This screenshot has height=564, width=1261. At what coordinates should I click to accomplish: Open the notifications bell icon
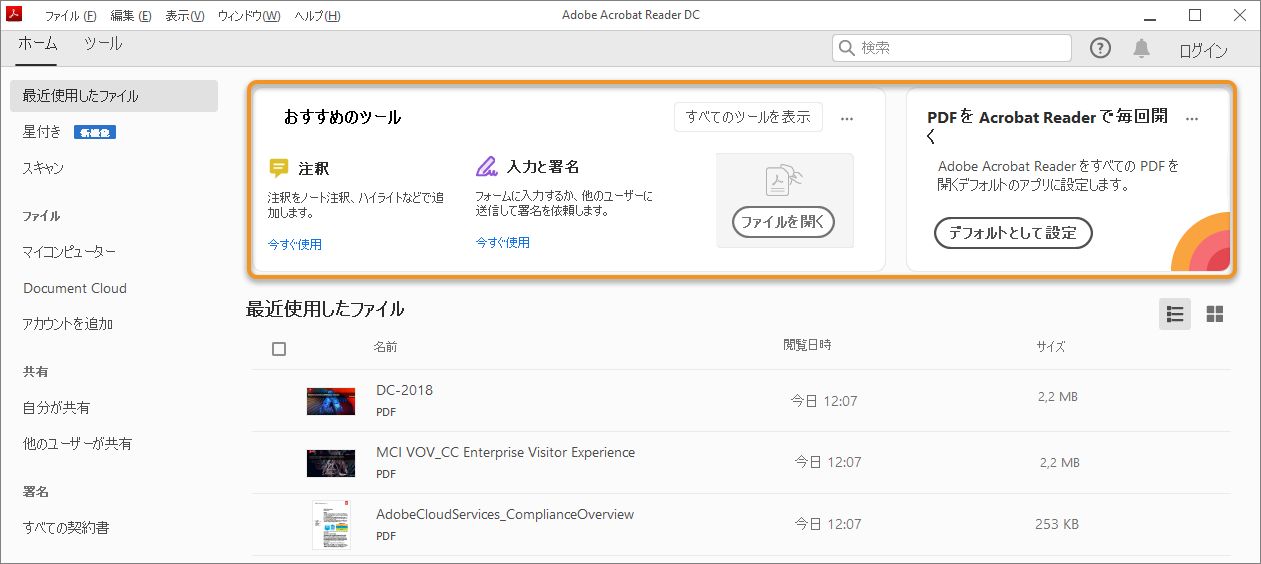pos(1141,48)
